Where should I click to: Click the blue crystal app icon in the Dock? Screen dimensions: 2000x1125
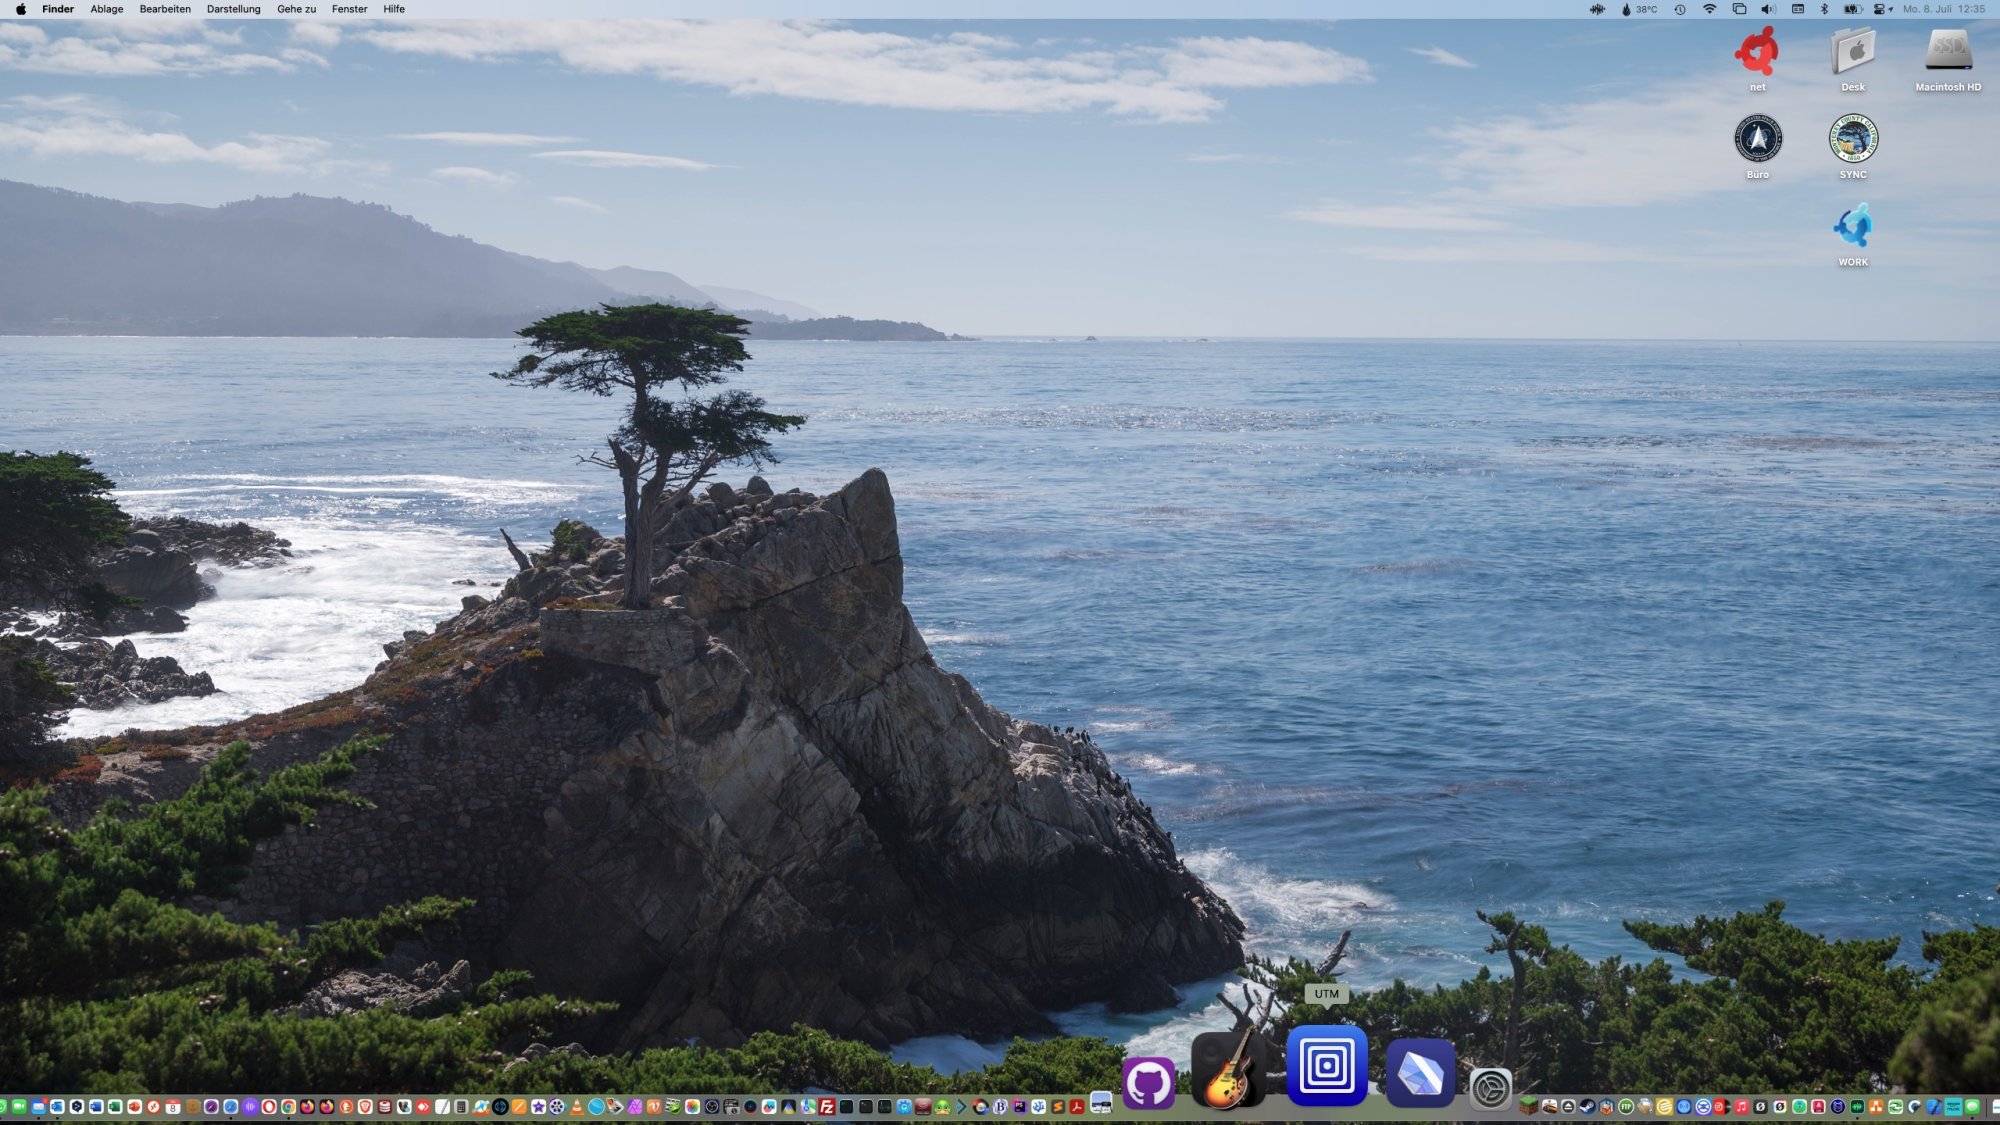(1420, 1074)
